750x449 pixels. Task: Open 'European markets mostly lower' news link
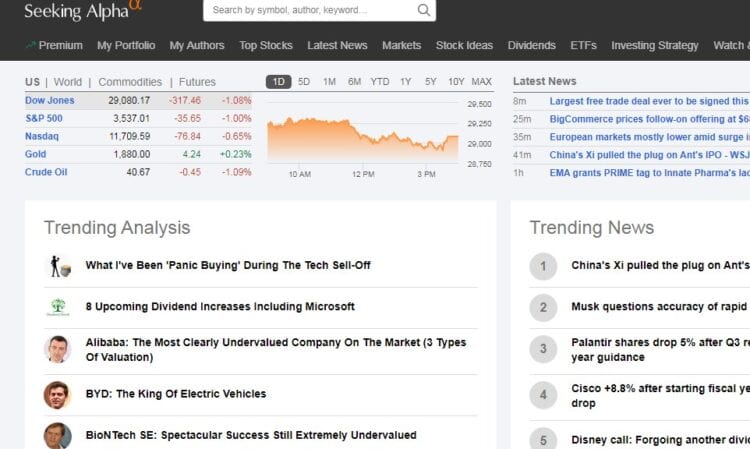click(649, 137)
